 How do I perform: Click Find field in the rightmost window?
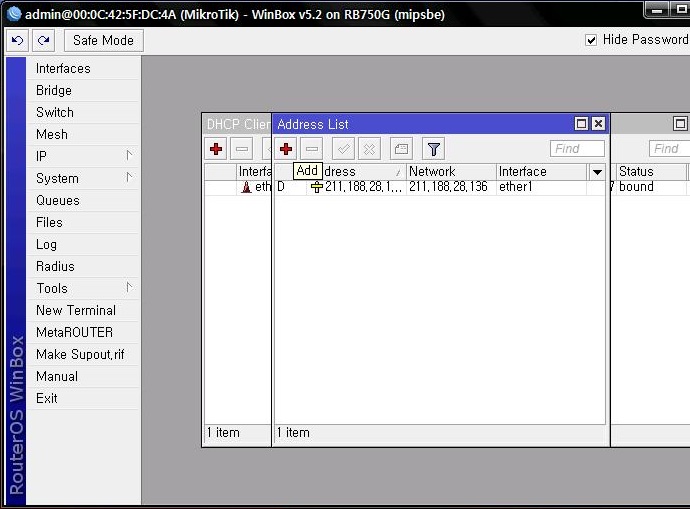coord(669,149)
